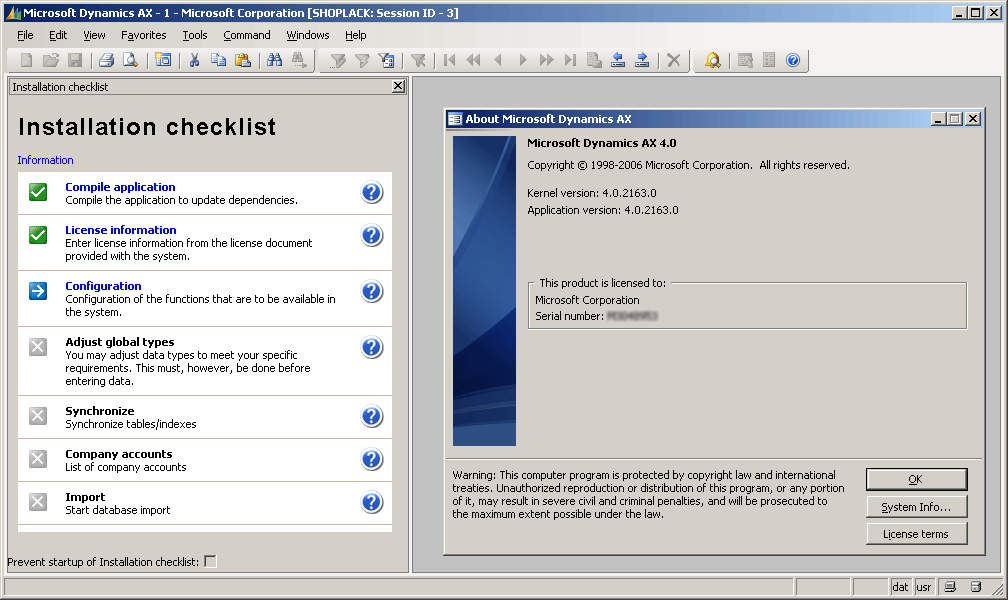Screen dimensions: 1008x600
Task: Click the 'usr' status bar entry
Action: click(x=924, y=586)
